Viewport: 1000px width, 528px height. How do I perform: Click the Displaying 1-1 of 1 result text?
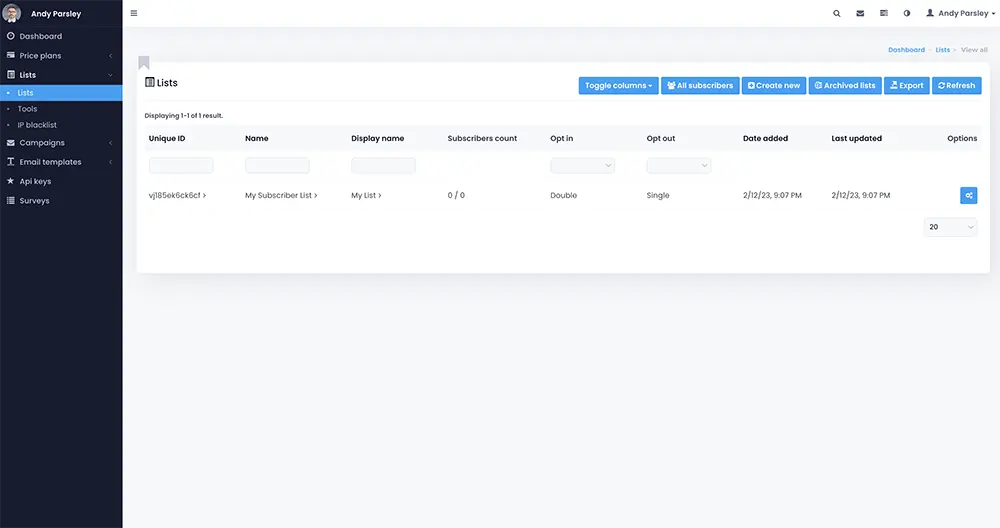[x=184, y=115]
